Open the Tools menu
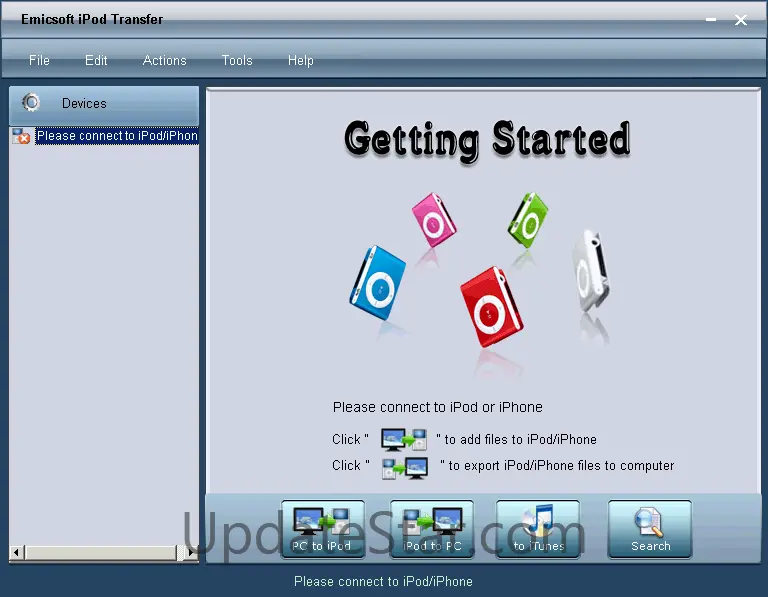This screenshot has height=597, width=768. 237,60
